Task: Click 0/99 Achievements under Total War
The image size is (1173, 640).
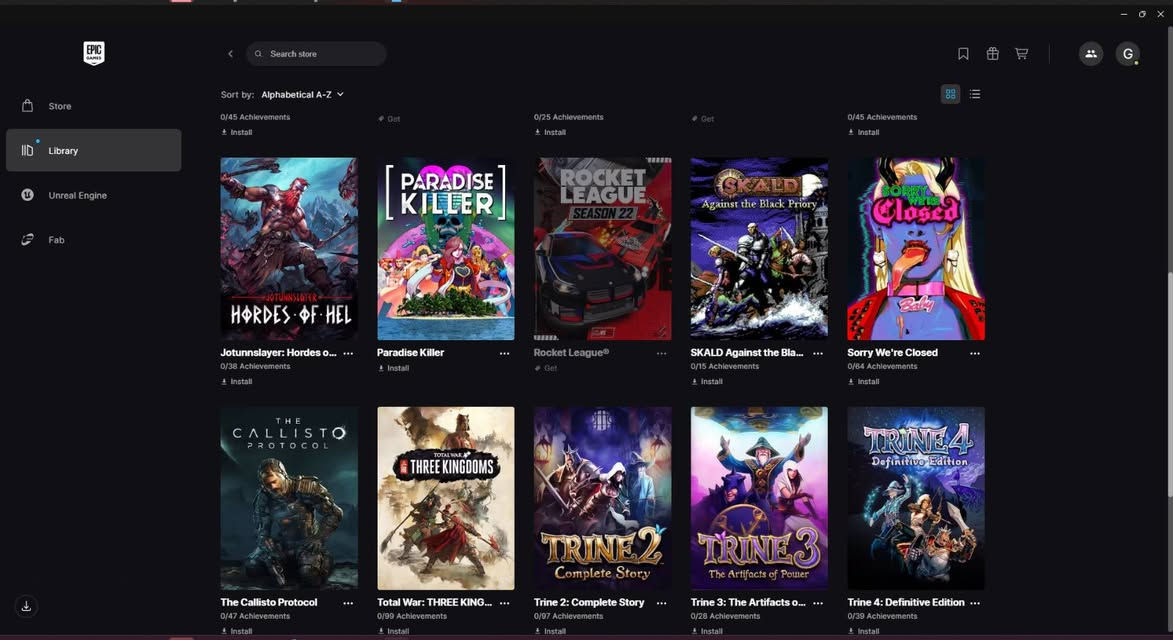Action: (x=412, y=616)
